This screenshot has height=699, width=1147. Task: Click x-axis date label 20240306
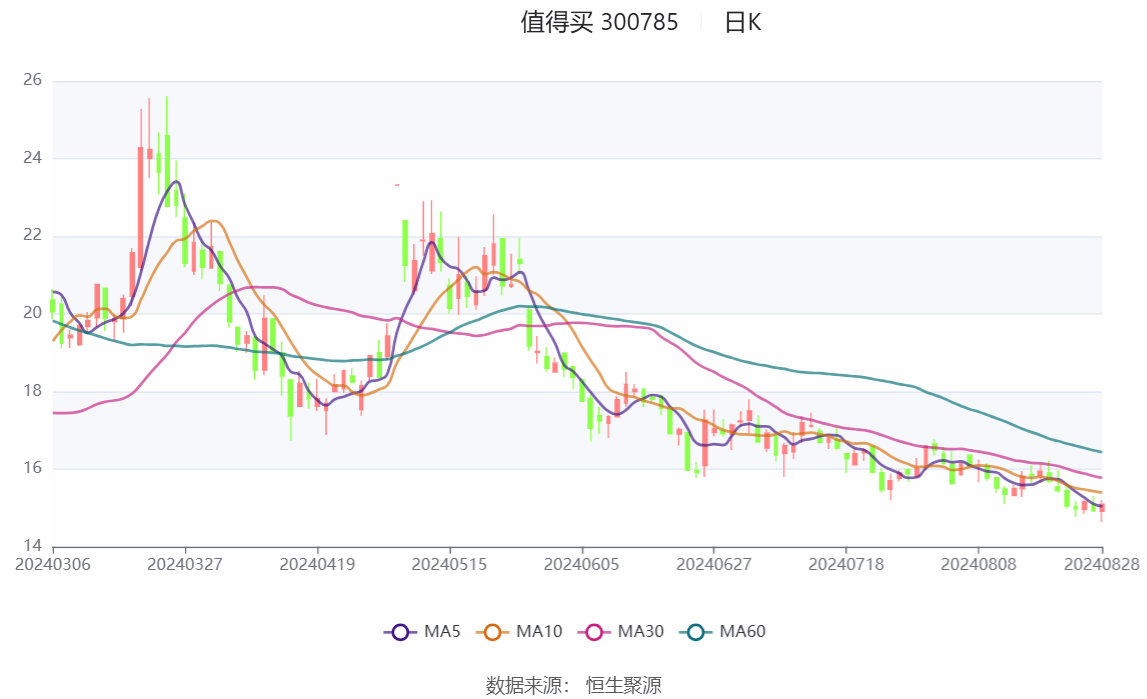click(53, 564)
